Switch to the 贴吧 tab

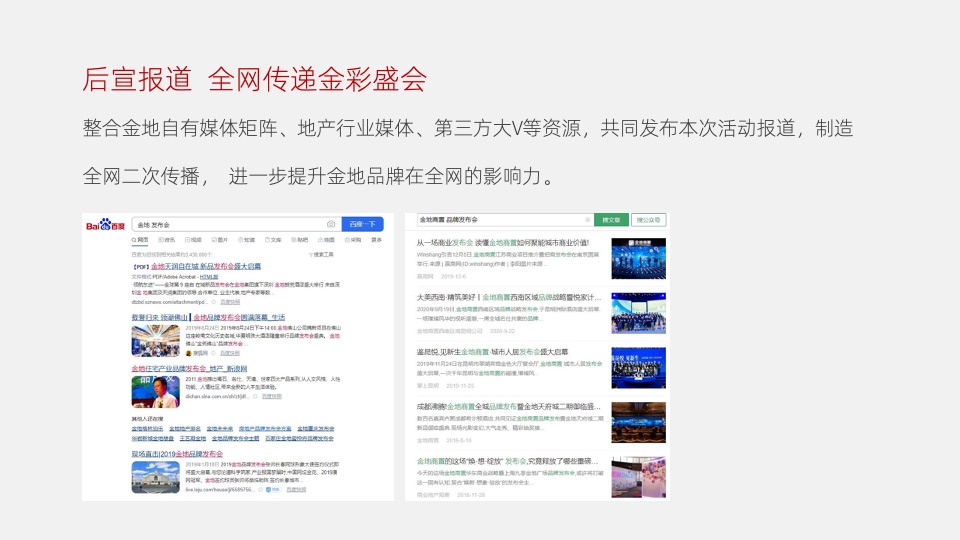(x=299, y=240)
